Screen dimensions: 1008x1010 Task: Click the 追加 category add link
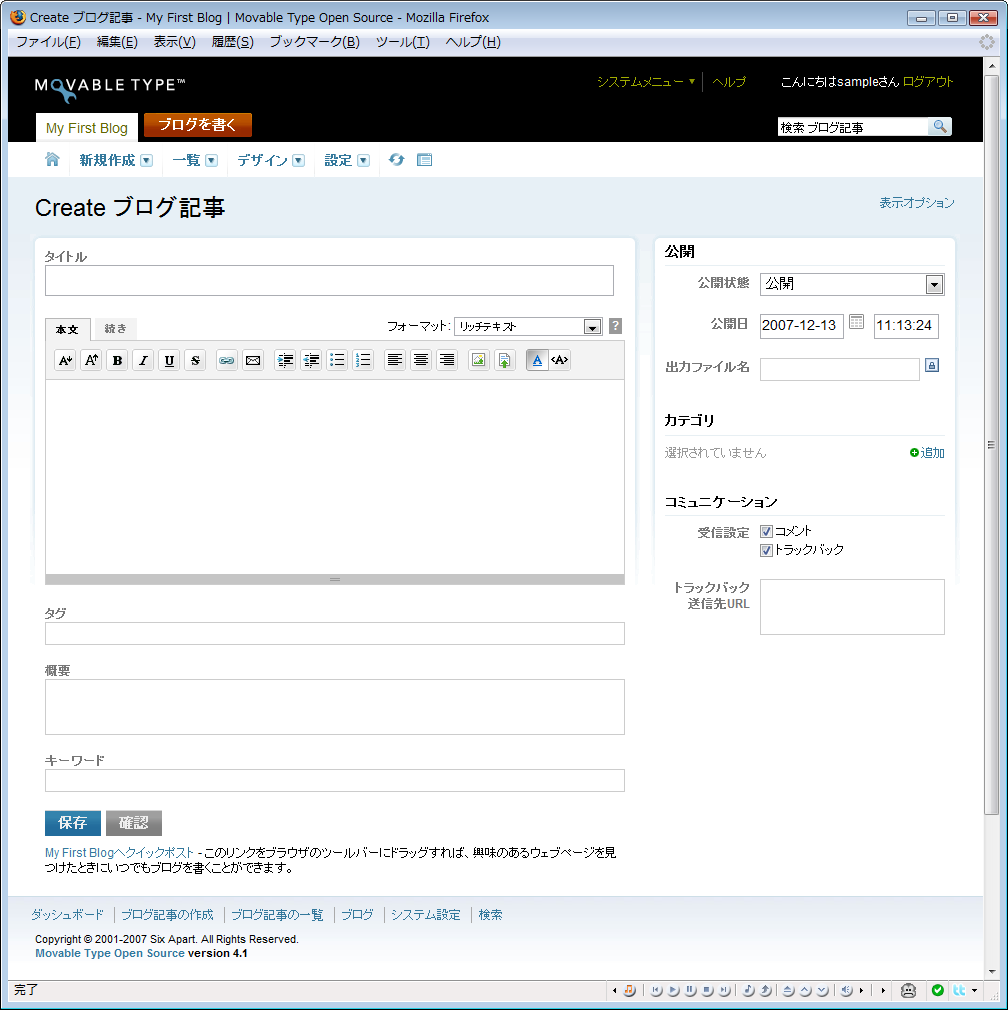pyautogui.click(x=927, y=453)
